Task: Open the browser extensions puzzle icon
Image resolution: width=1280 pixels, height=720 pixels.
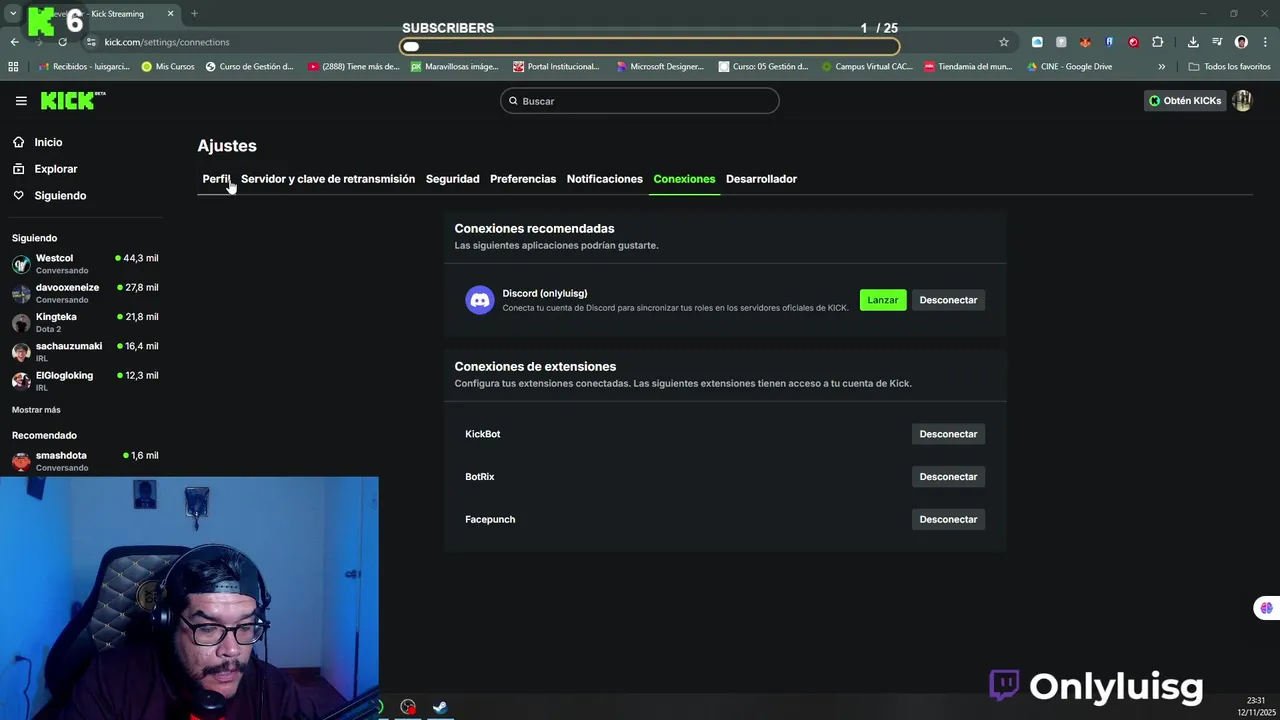Action: coord(1157,42)
